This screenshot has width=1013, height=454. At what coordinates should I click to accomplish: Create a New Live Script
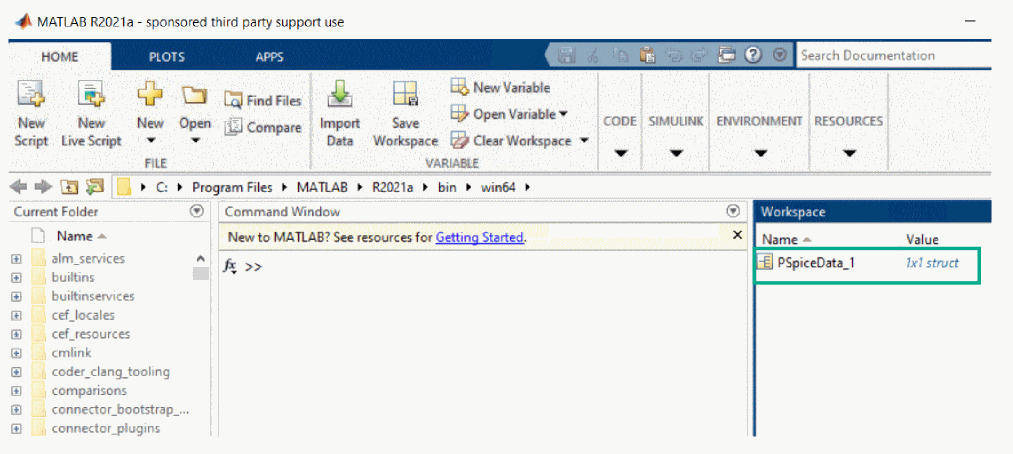point(91,114)
